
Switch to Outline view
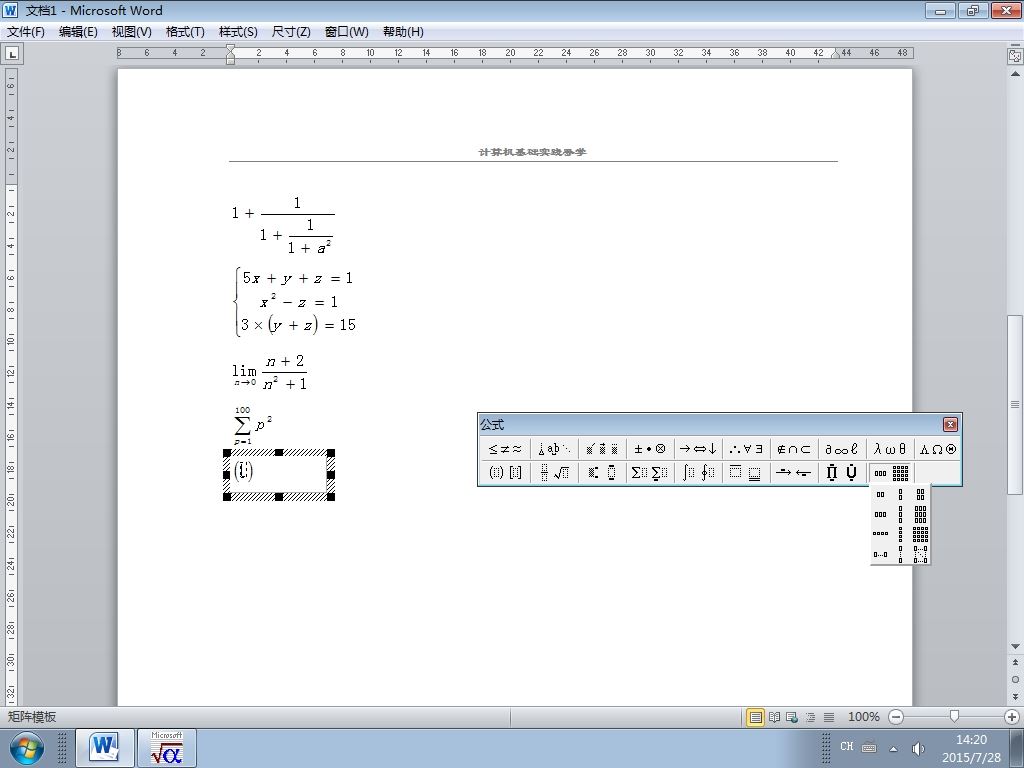click(x=810, y=717)
